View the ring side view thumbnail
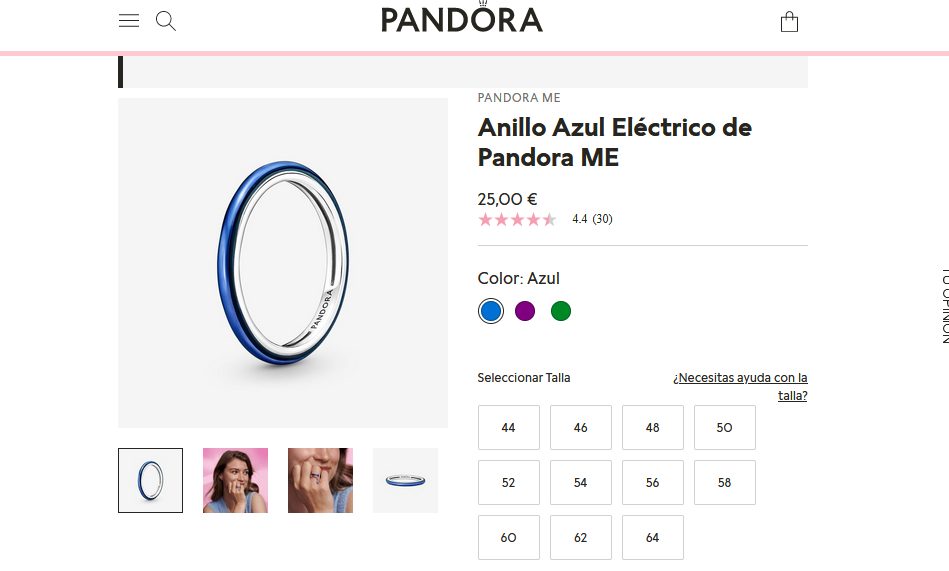This screenshot has width=949, height=571. [406, 480]
